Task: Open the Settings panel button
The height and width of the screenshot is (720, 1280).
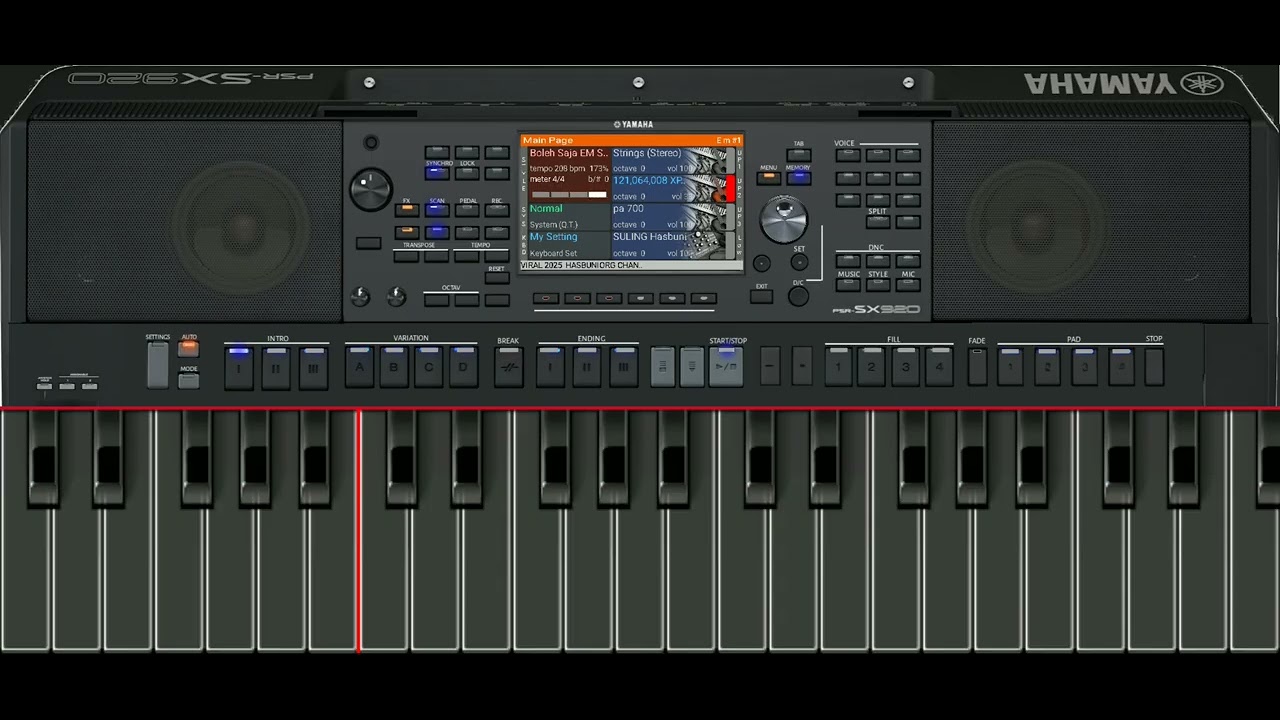Action: (158, 366)
